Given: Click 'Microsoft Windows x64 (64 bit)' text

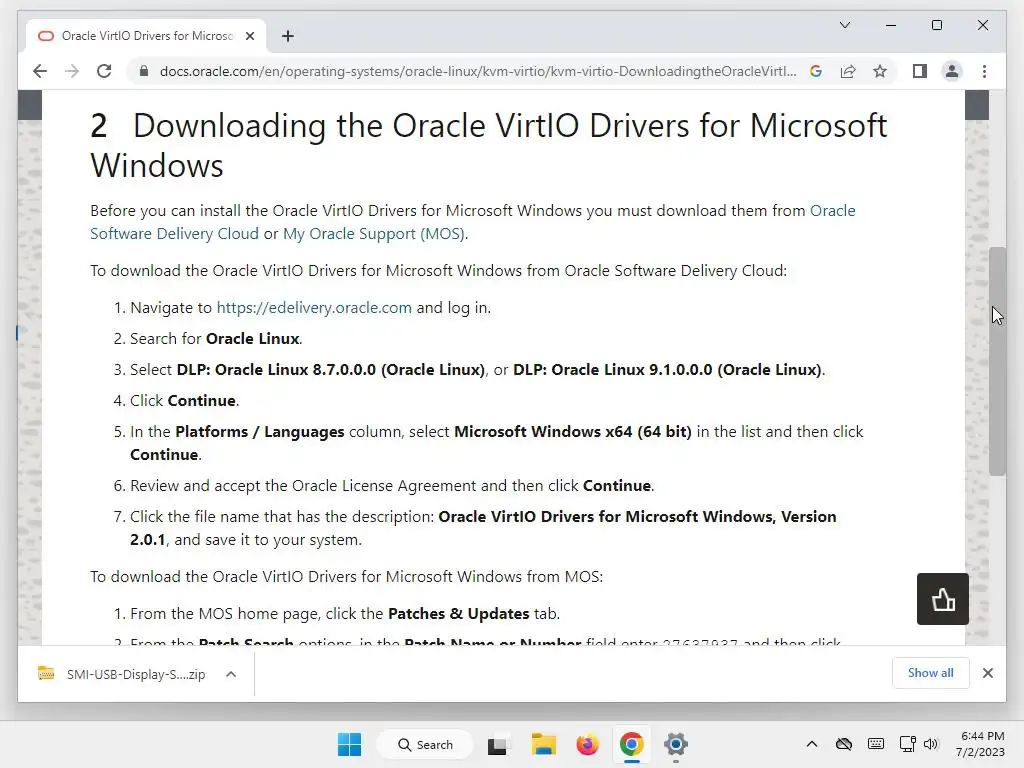Looking at the screenshot, I should (573, 432).
